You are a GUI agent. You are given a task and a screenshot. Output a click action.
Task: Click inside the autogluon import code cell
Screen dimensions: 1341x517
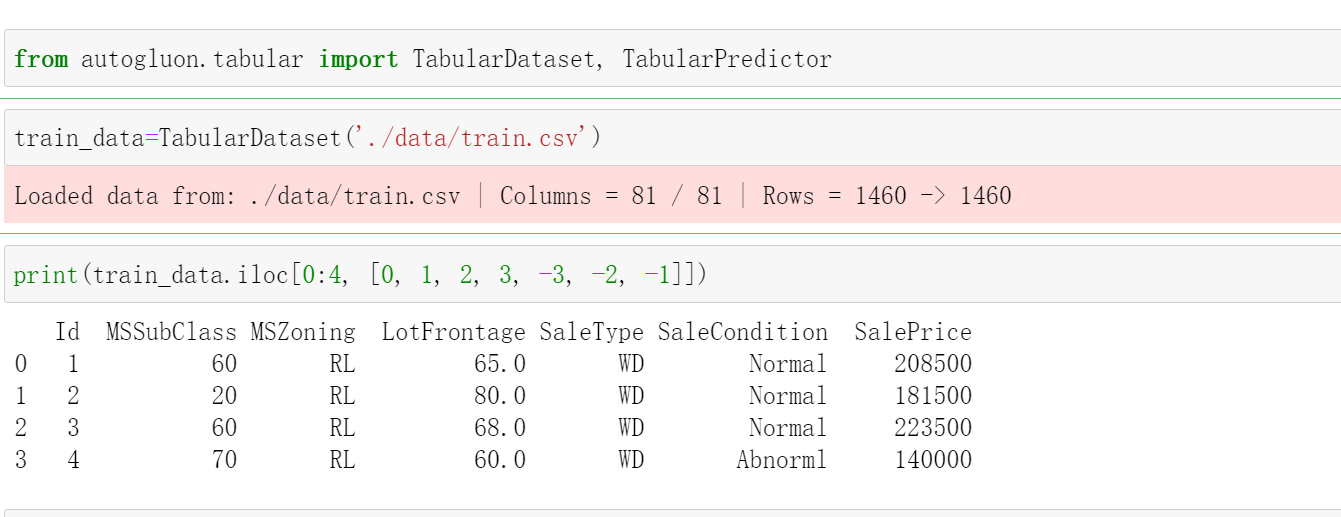pyautogui.click(x=1000, y=59)
